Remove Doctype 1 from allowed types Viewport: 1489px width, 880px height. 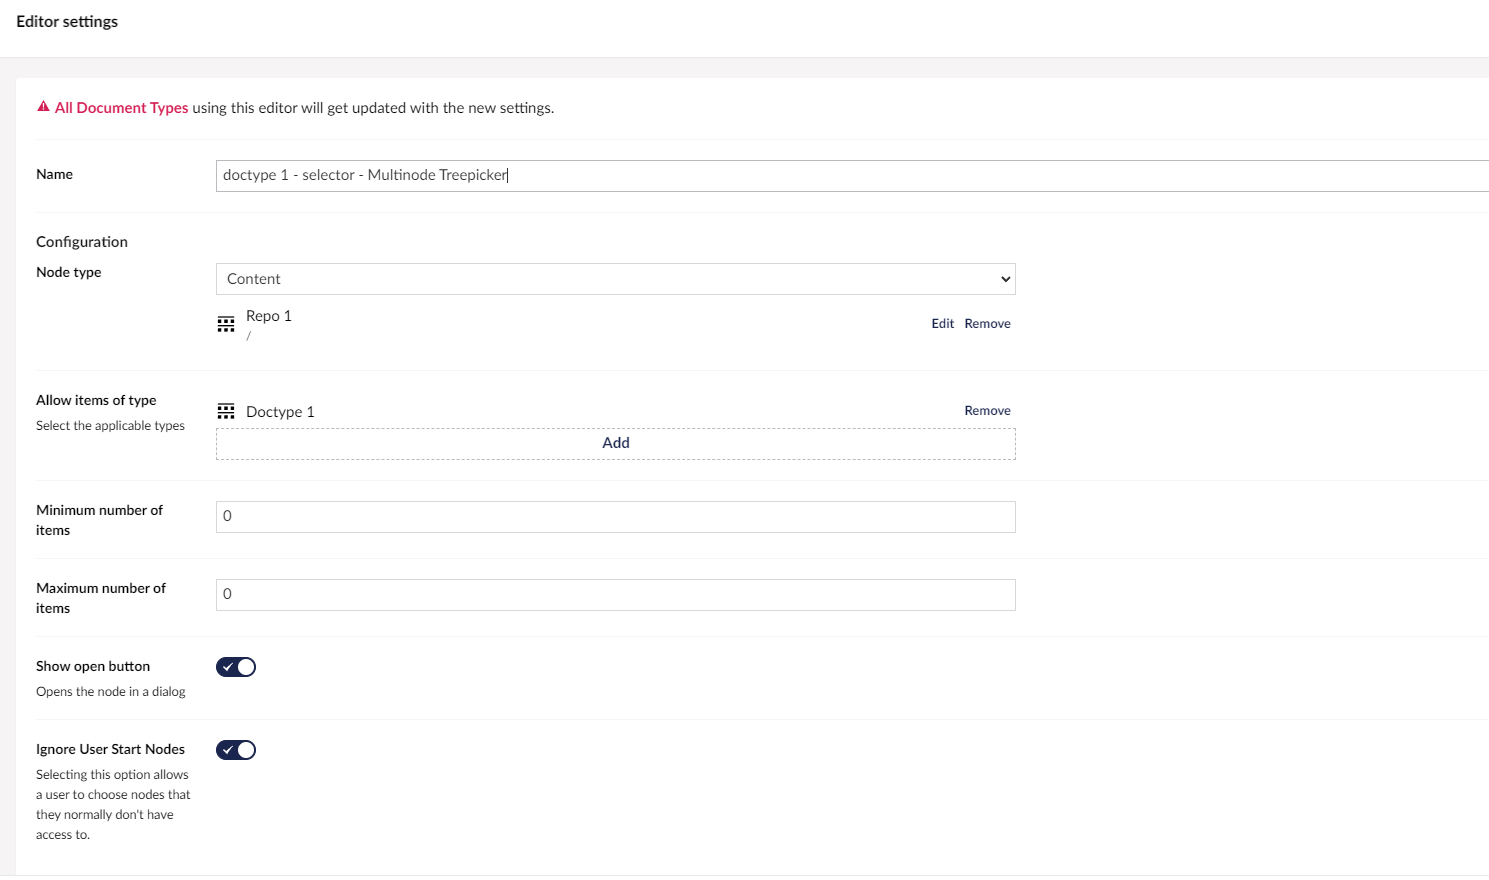coord(987,410)
